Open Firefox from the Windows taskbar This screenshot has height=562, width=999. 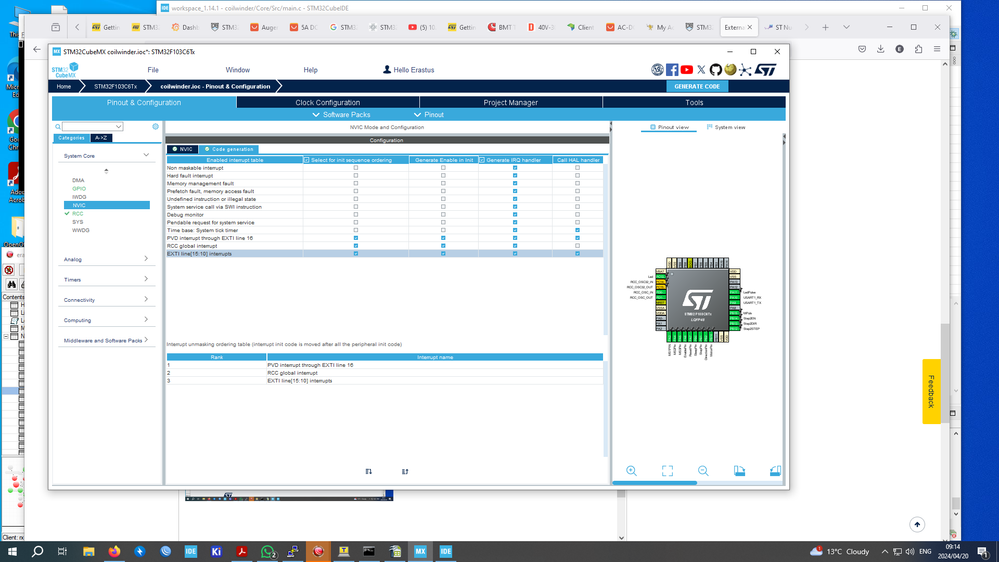click(114, 551)
